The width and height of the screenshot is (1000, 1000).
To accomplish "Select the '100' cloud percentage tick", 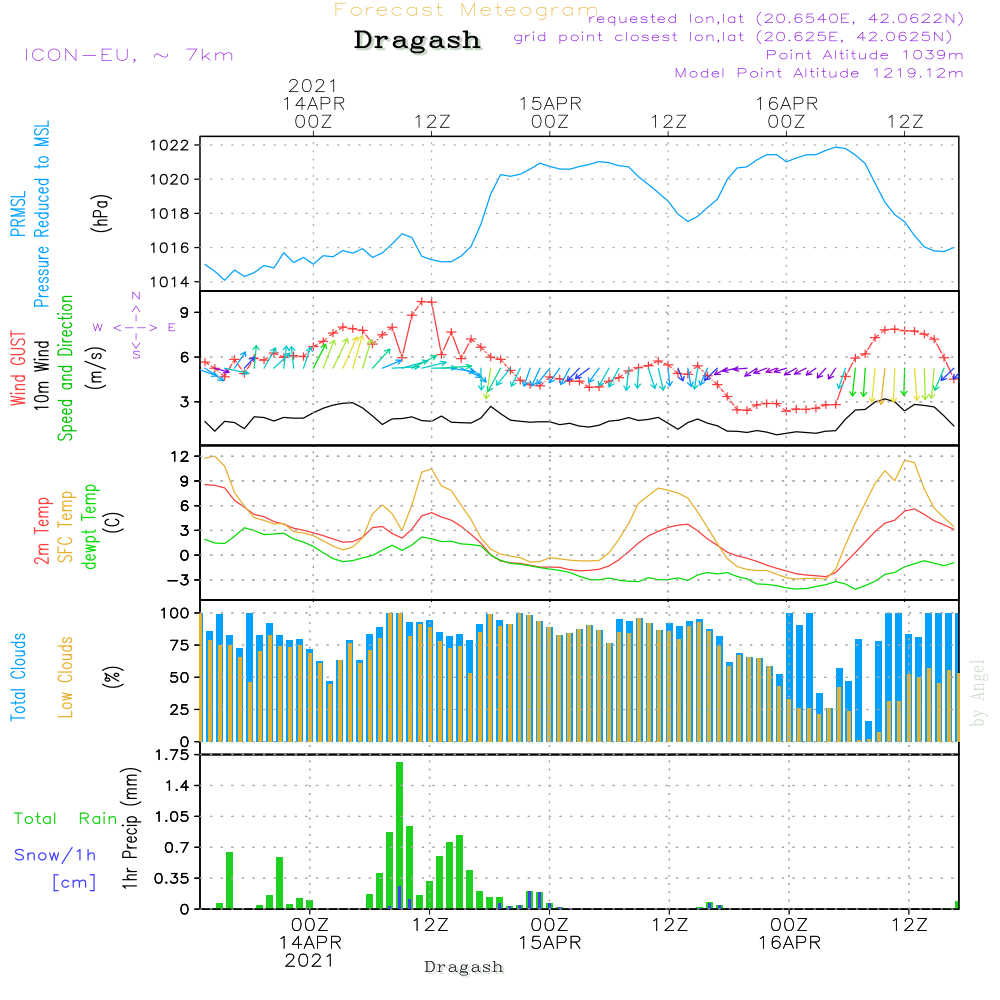I will [175, 613].
